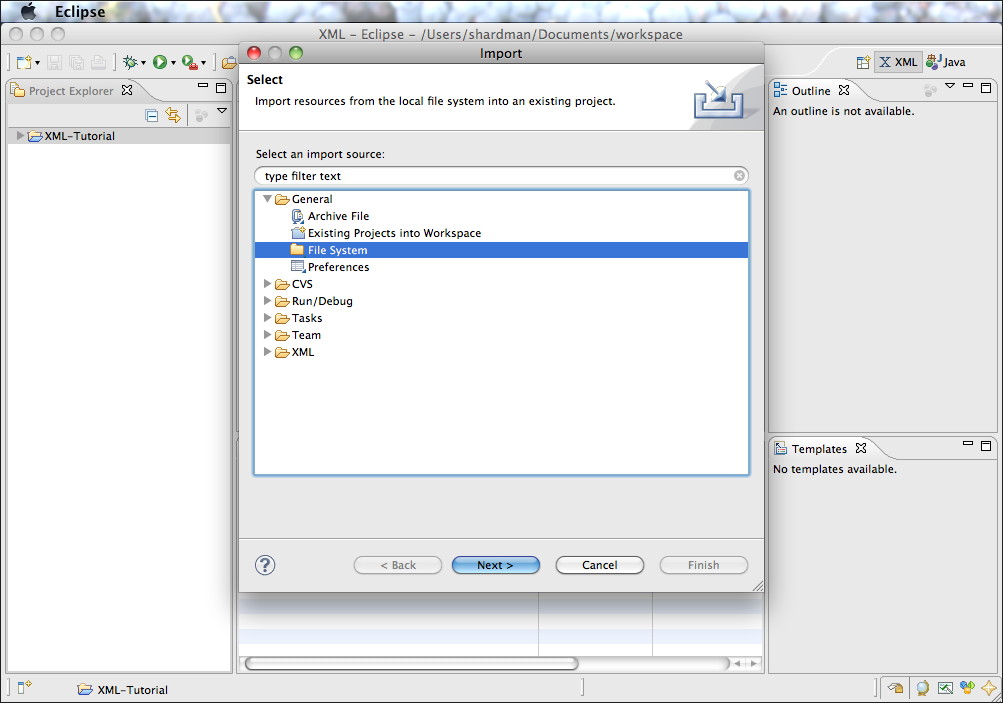Cancel the Import dialog
Image resolution: width=1003 pixels, height=703 pixels.
coord(599,565)
